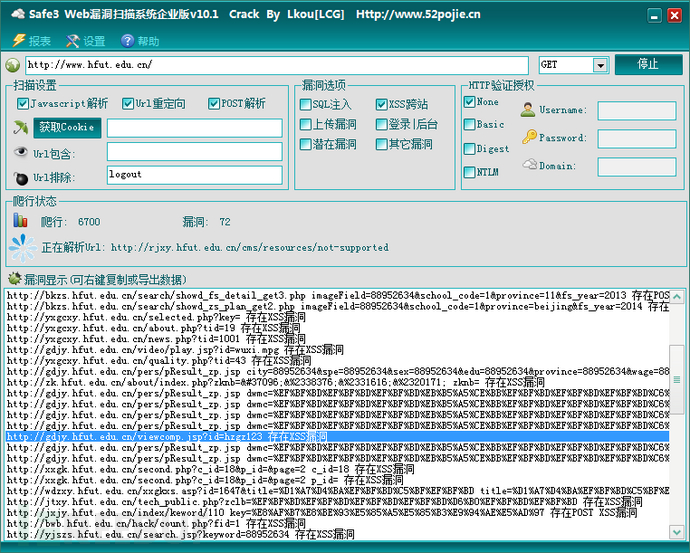Click the user avatar icon beside Username
690x553 pixels.
pyautogui.click(x=528, y=110)
